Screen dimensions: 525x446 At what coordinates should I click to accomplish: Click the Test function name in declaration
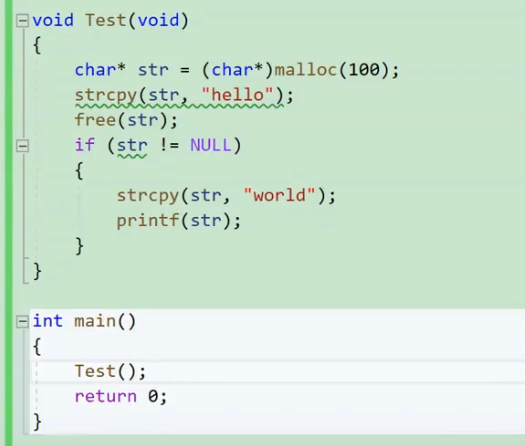pos(105,20)
